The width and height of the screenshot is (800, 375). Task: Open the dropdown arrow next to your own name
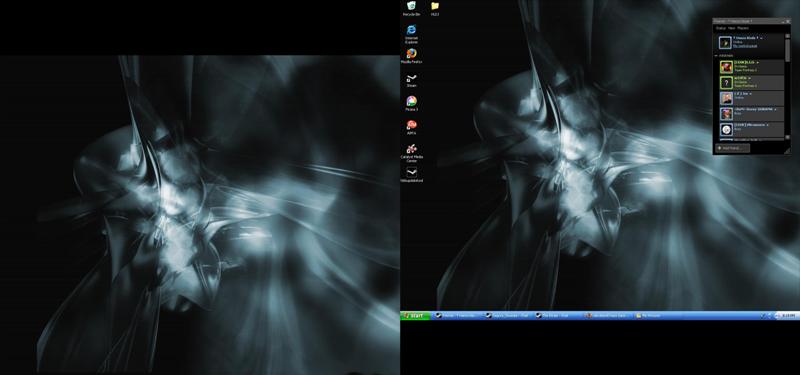pos(761,38)
